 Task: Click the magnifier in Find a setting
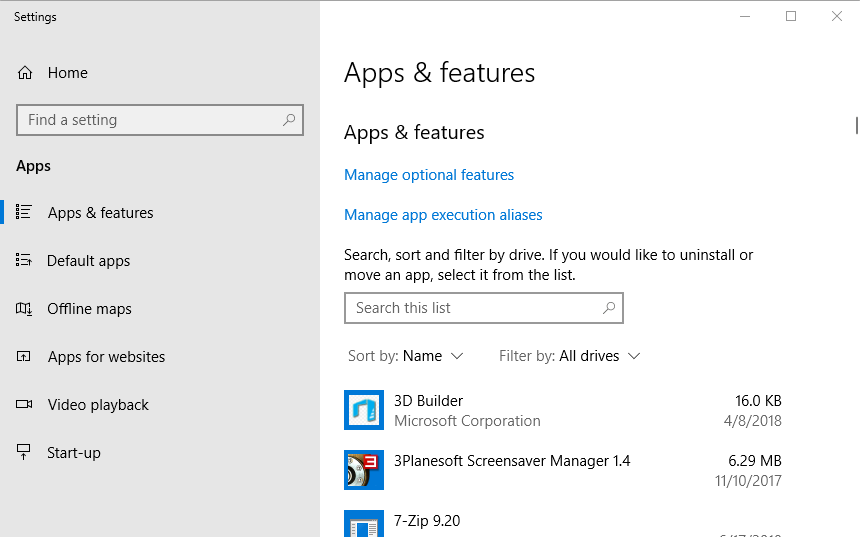288,120
